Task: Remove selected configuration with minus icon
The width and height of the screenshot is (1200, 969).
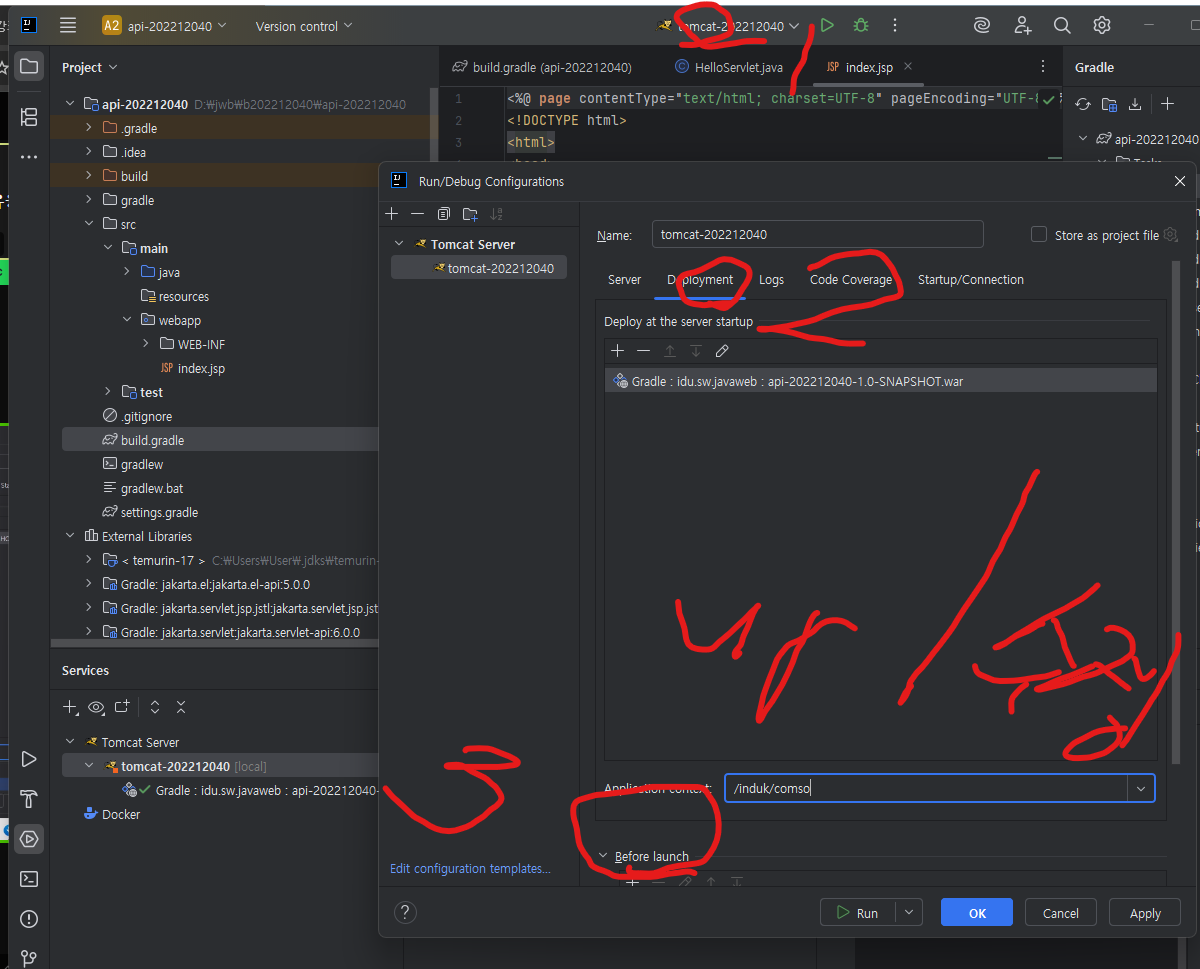Action: click(x=418, y=214)
